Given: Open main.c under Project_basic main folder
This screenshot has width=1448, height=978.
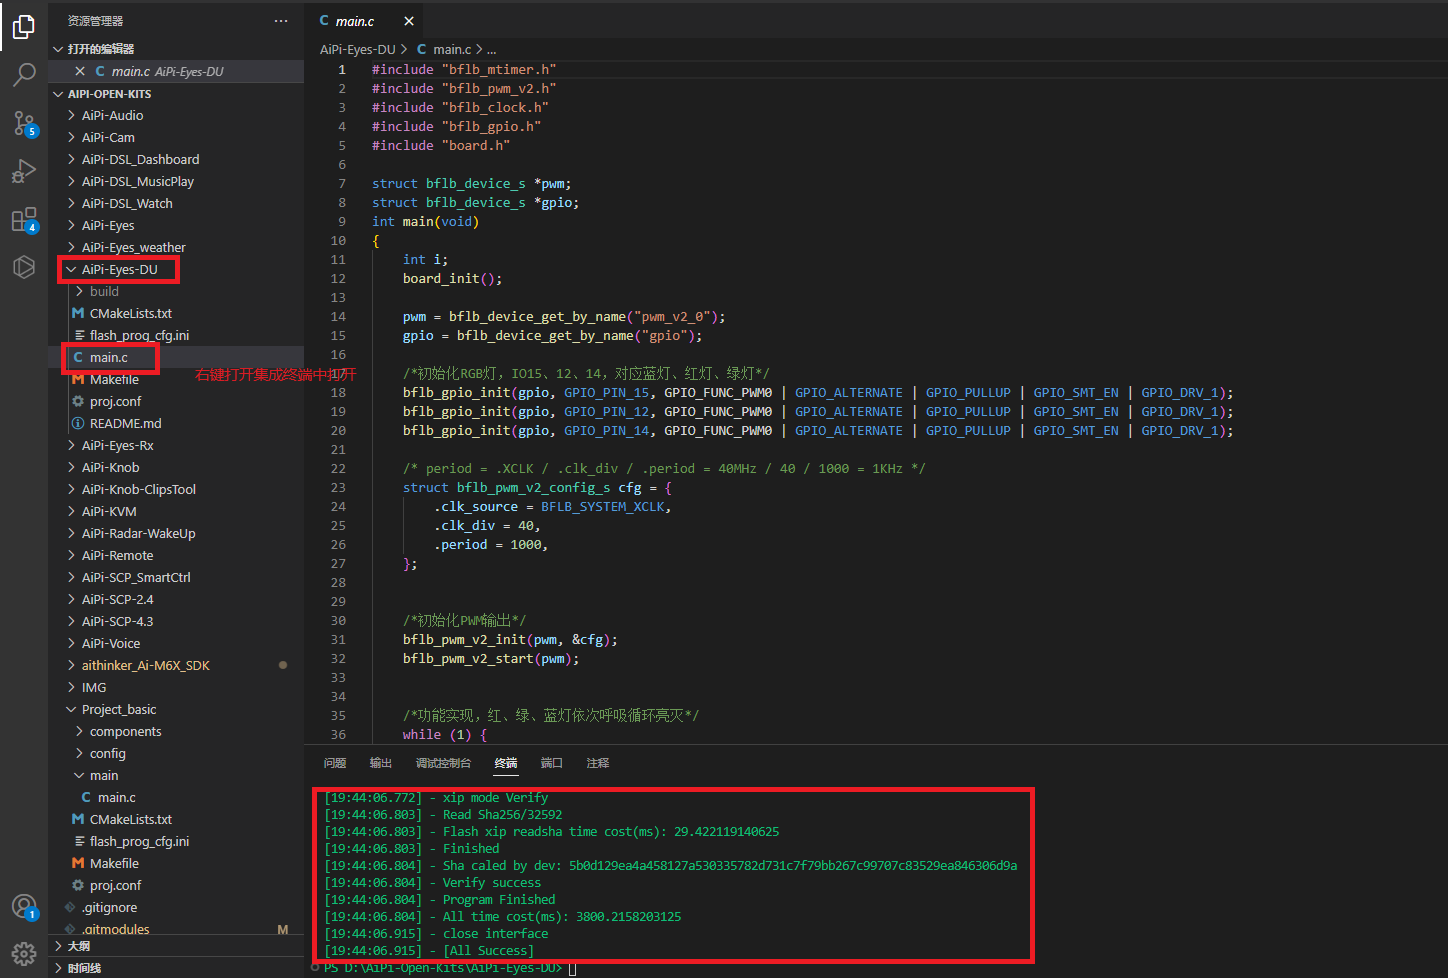Looking at the screenshot, I should [176, 797].
